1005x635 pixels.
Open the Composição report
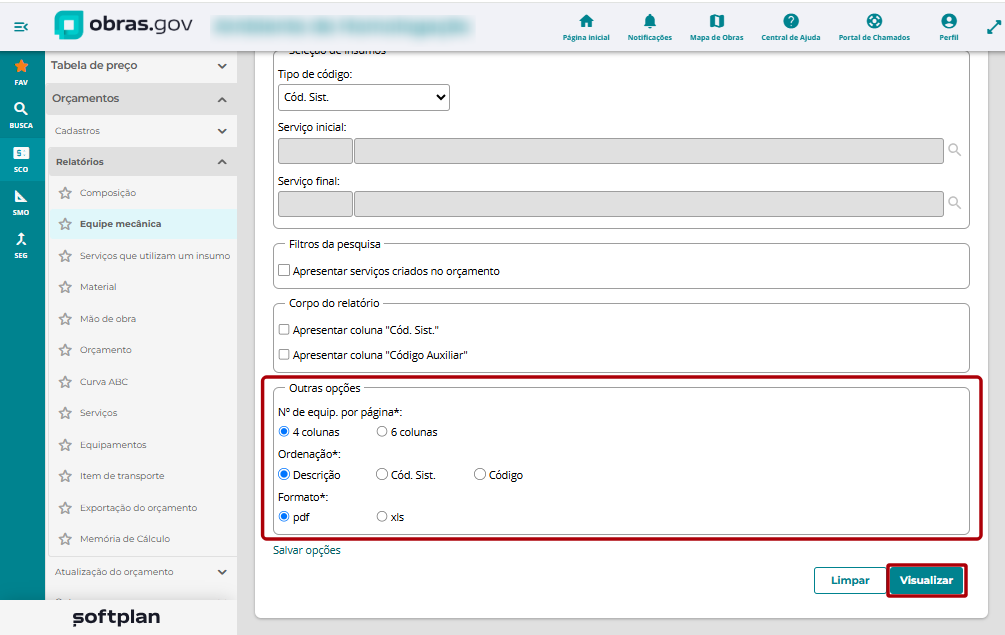[x=108, y=193]
